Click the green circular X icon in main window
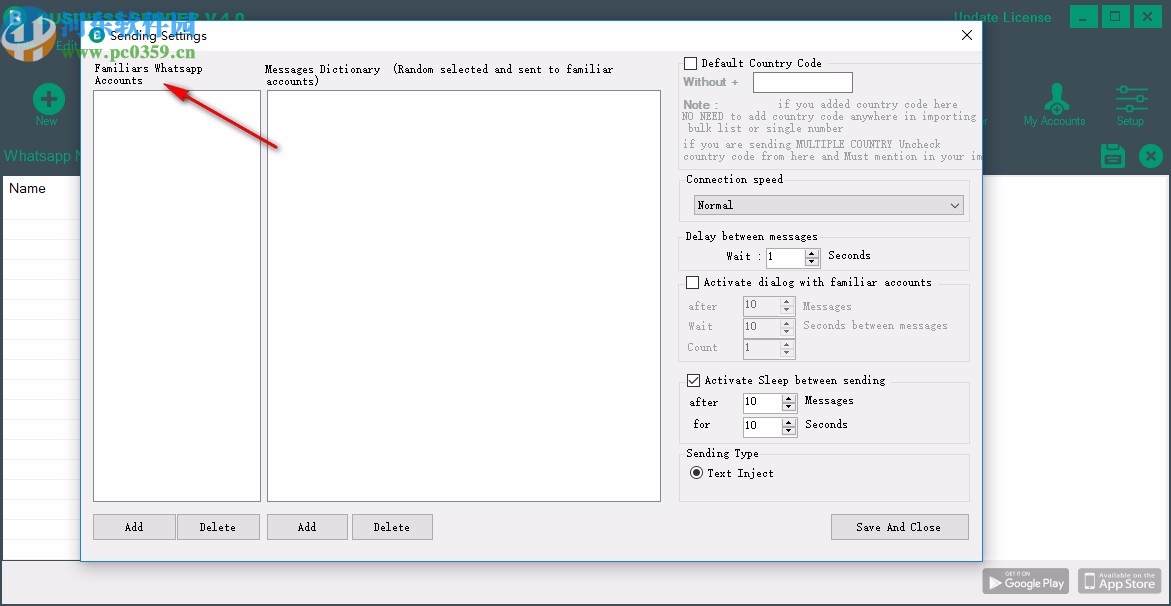 [x=1151, y=156]
